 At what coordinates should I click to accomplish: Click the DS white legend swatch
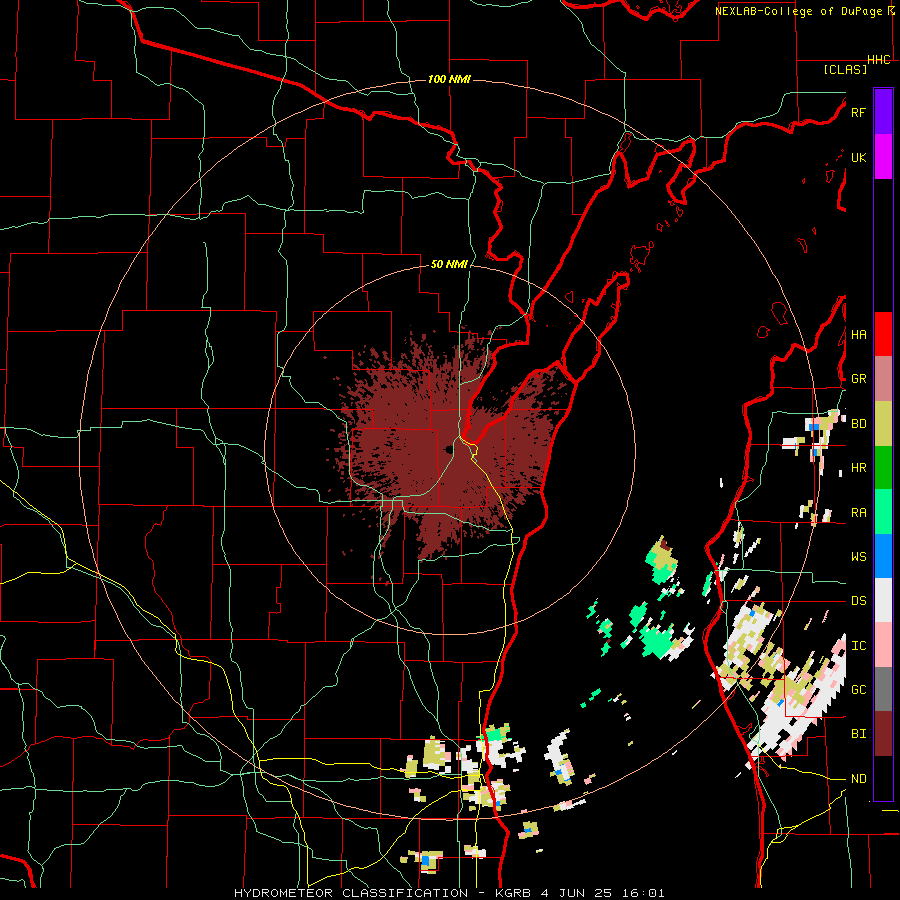883,600
